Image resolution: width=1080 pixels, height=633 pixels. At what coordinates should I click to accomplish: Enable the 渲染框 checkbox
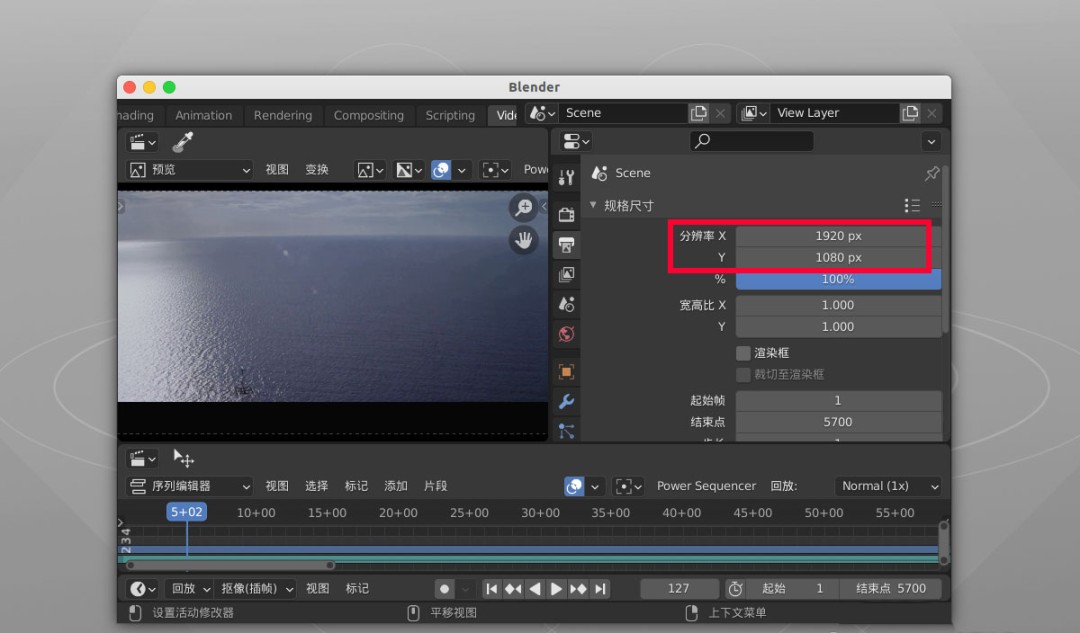(743, 353)
